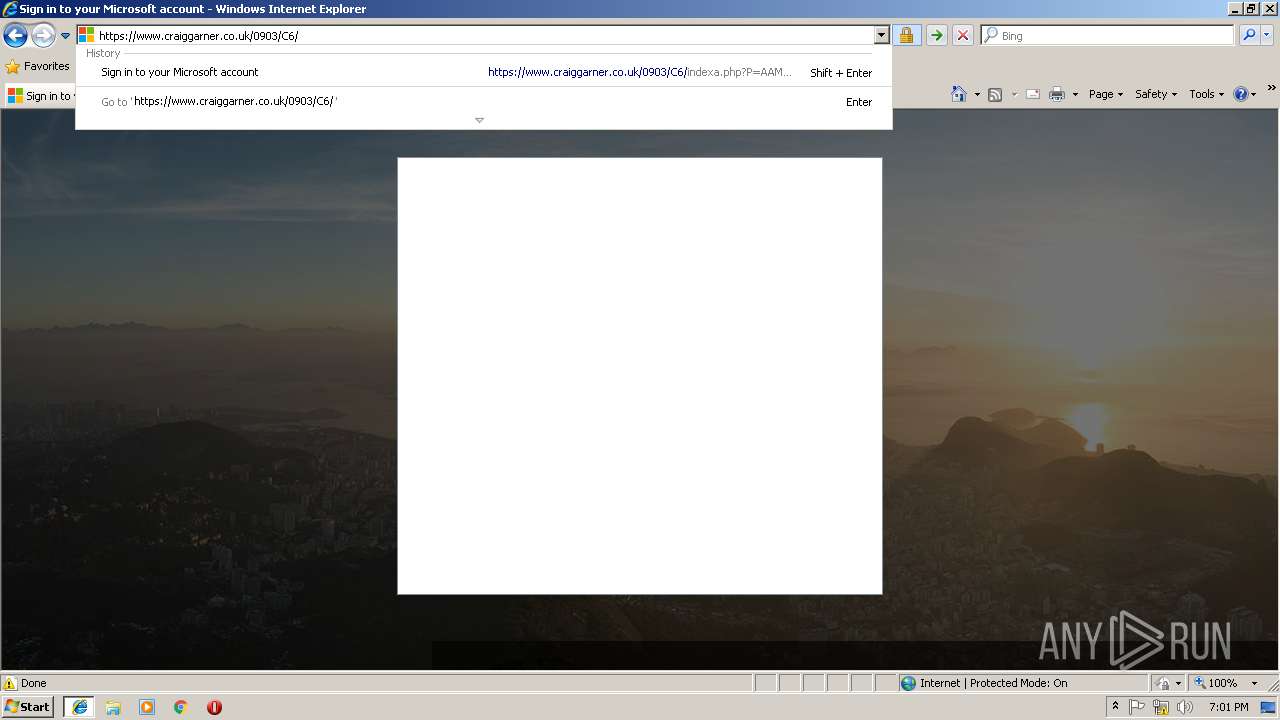
Task: Expand command bar overflow chevrons
Action: pyautogui.click(x=1272, y=88)
